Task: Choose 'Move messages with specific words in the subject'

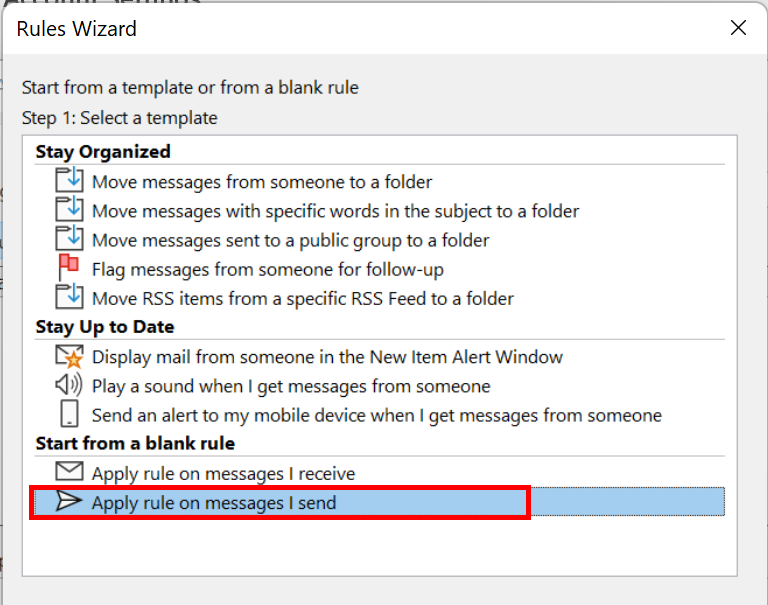Action: 335,211
